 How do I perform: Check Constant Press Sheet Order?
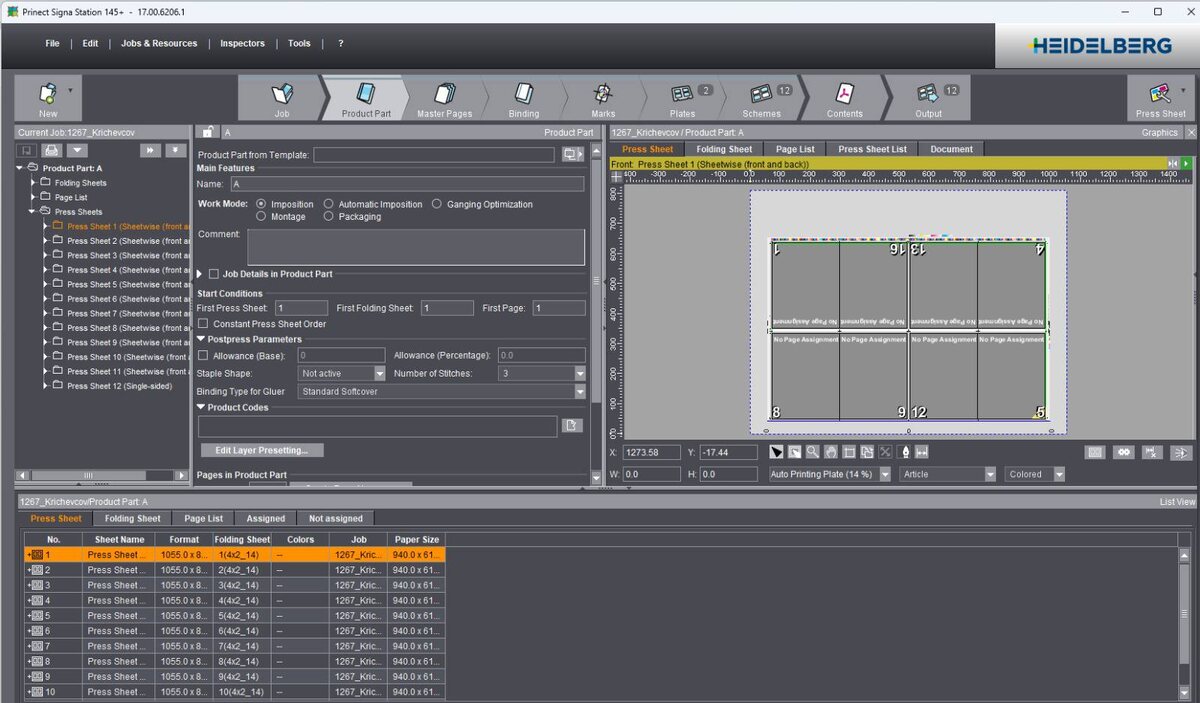pyautogui.click(x=204, y=324)
